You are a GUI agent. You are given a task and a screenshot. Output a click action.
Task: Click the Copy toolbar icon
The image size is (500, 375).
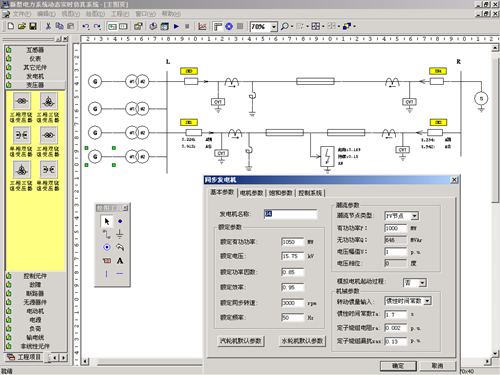click(60, 26)
